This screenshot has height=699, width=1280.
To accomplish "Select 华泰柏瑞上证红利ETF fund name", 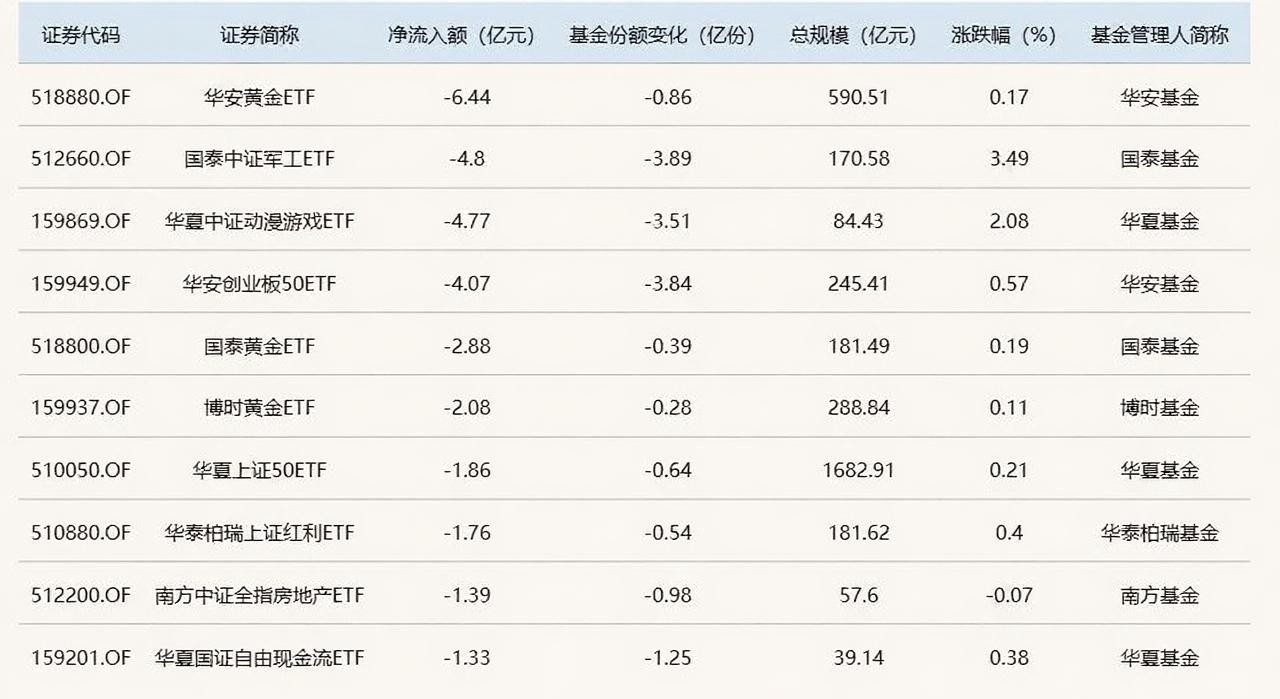I will 259,533.
